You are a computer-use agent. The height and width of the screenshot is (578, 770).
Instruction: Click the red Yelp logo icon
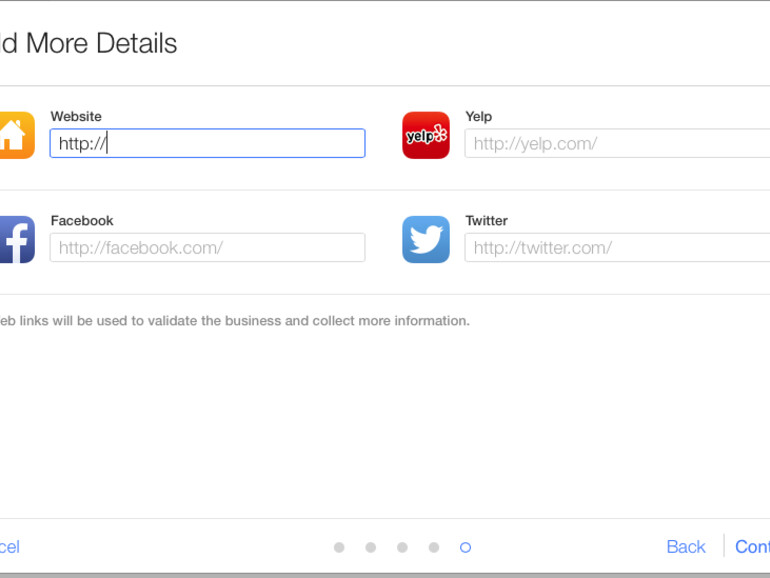click(426, 135)
